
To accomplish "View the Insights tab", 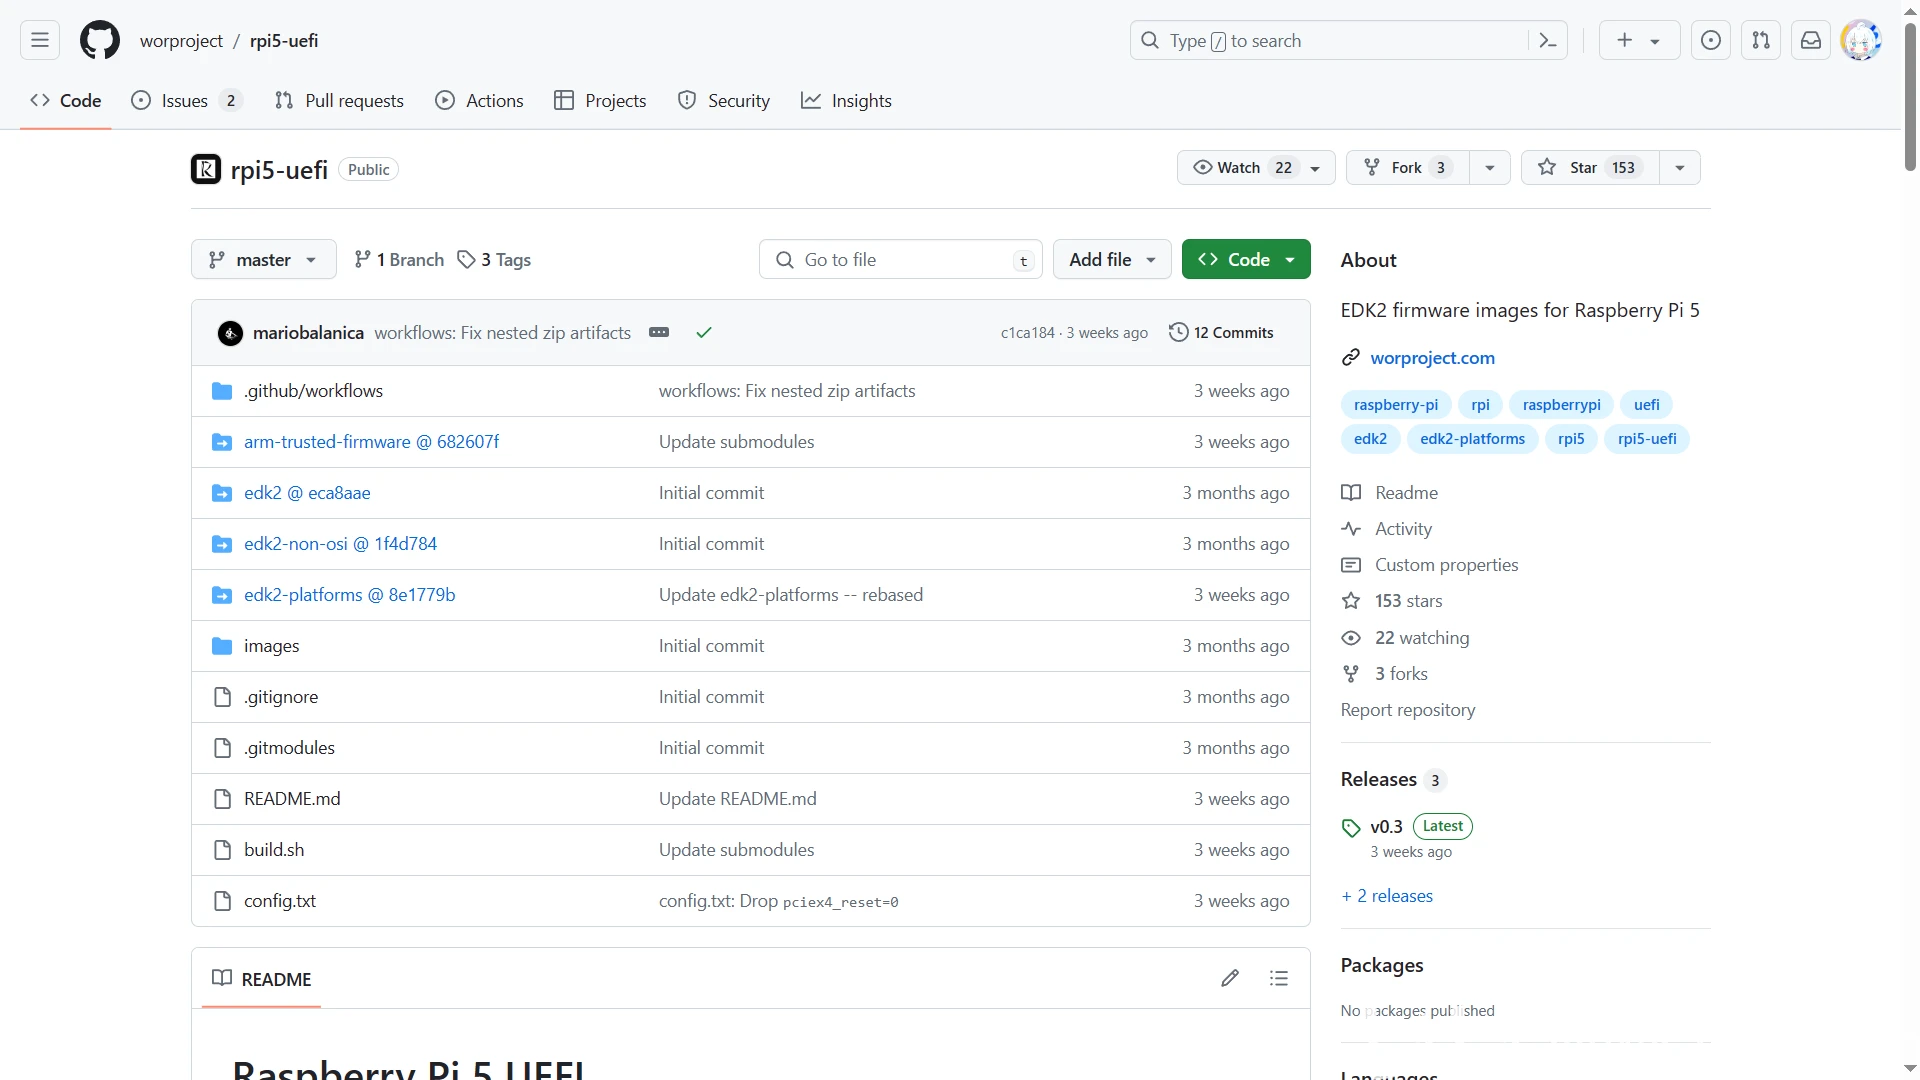I will (x=846, y=101).
